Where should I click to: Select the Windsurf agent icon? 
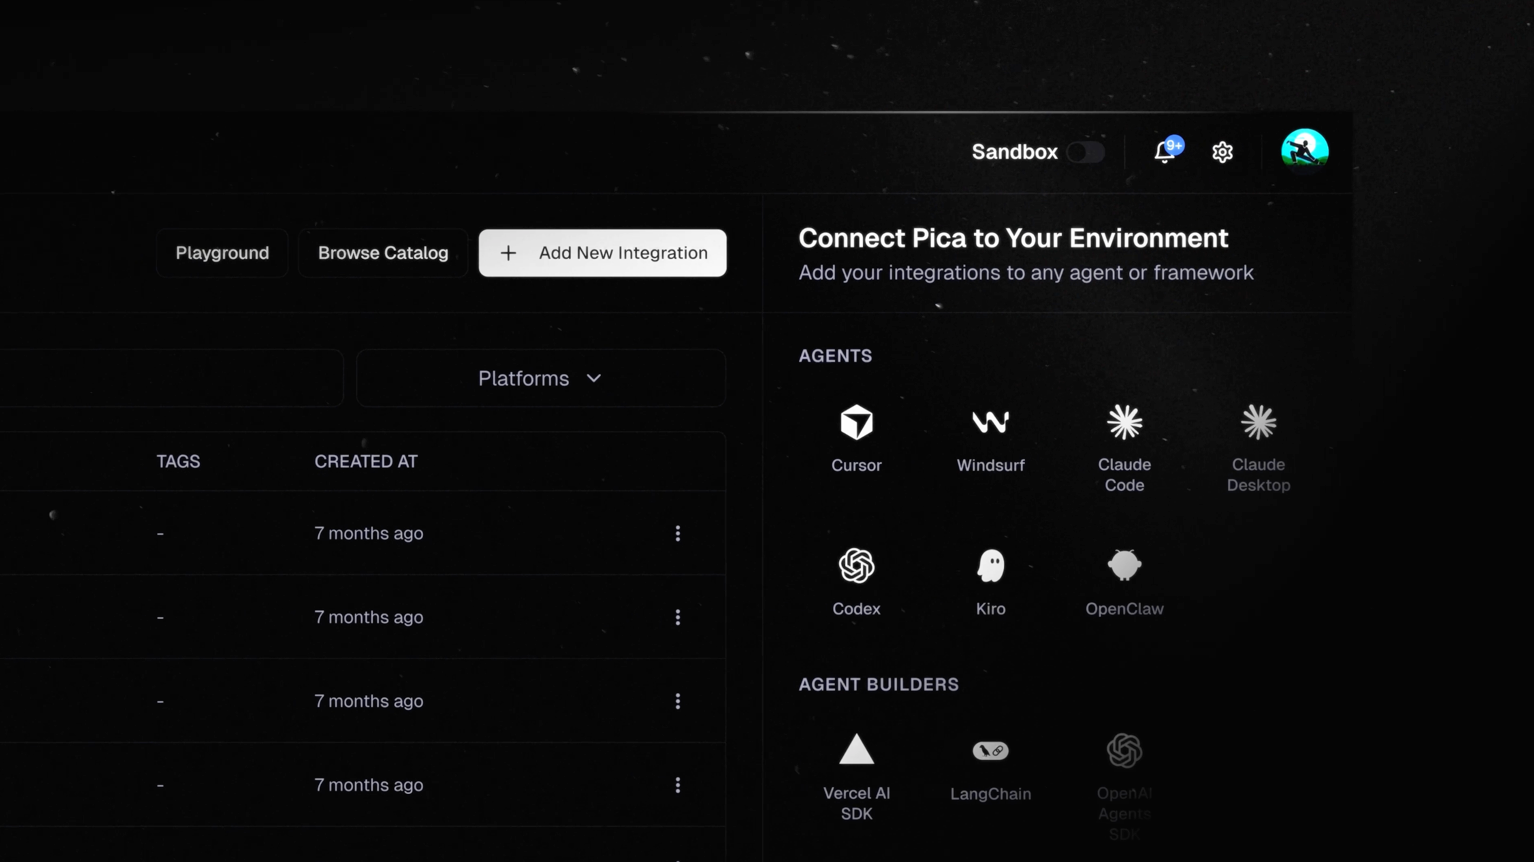pyautogui.click(x=990, y=423)
